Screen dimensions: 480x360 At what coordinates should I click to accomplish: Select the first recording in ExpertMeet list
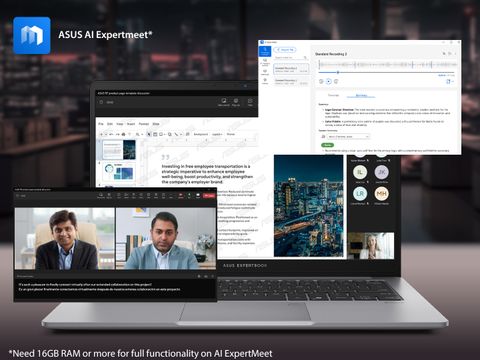coord(291,69)
